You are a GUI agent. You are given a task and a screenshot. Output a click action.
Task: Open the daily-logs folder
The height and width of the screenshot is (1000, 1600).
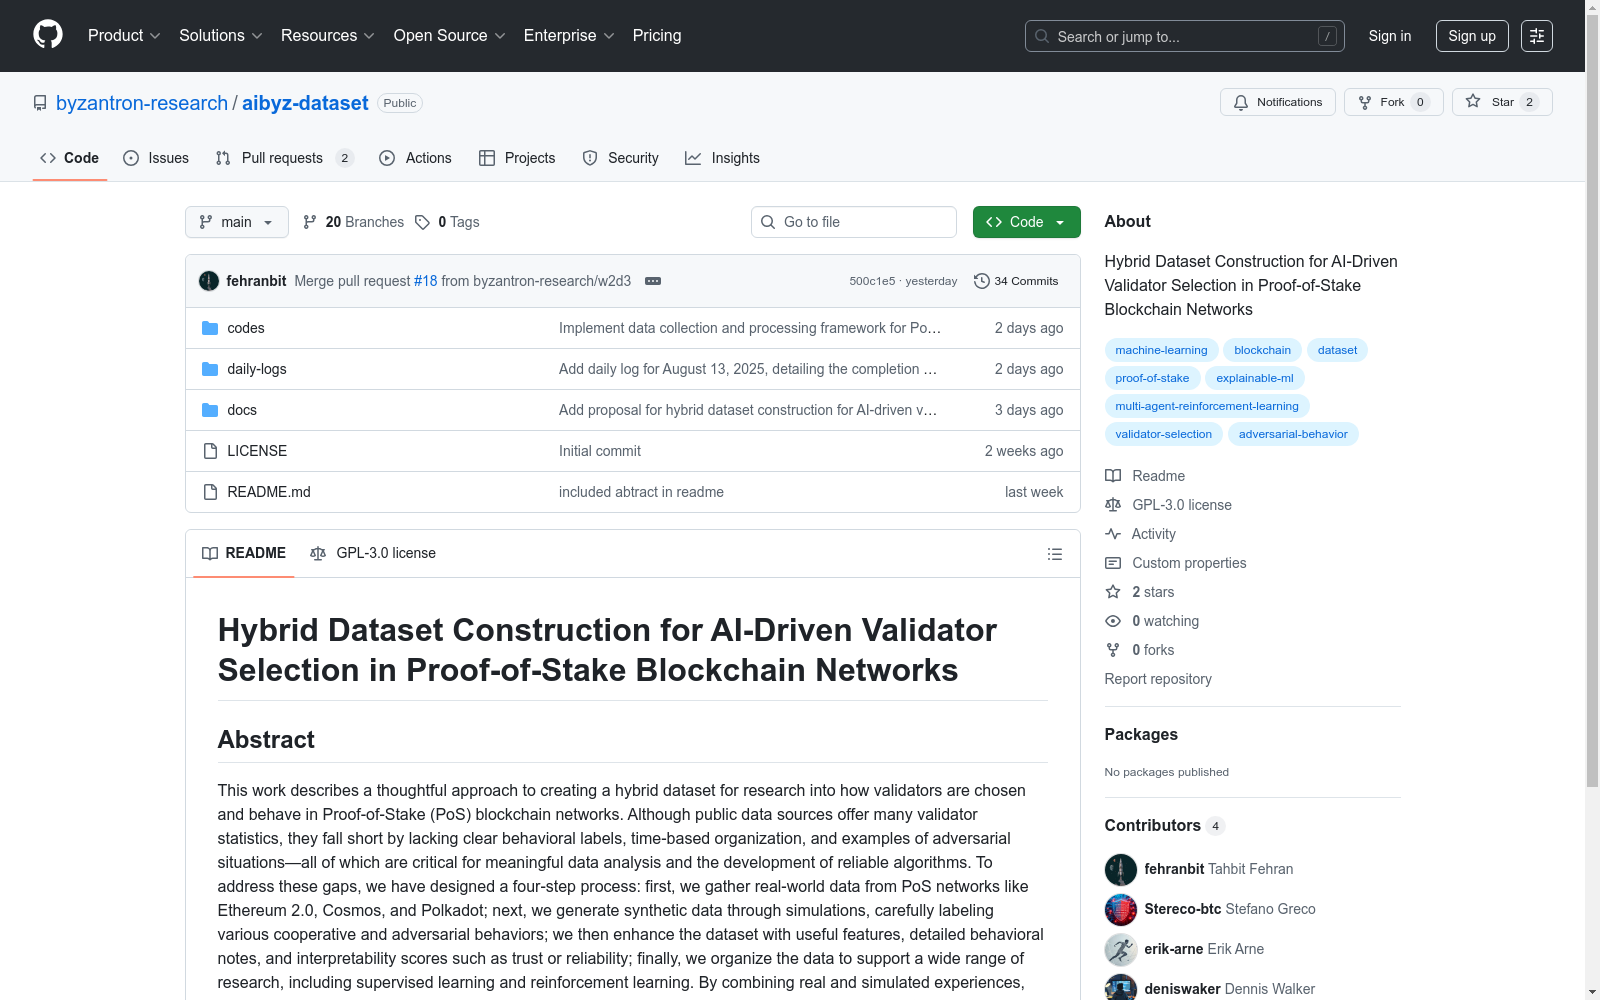(257, 369)
